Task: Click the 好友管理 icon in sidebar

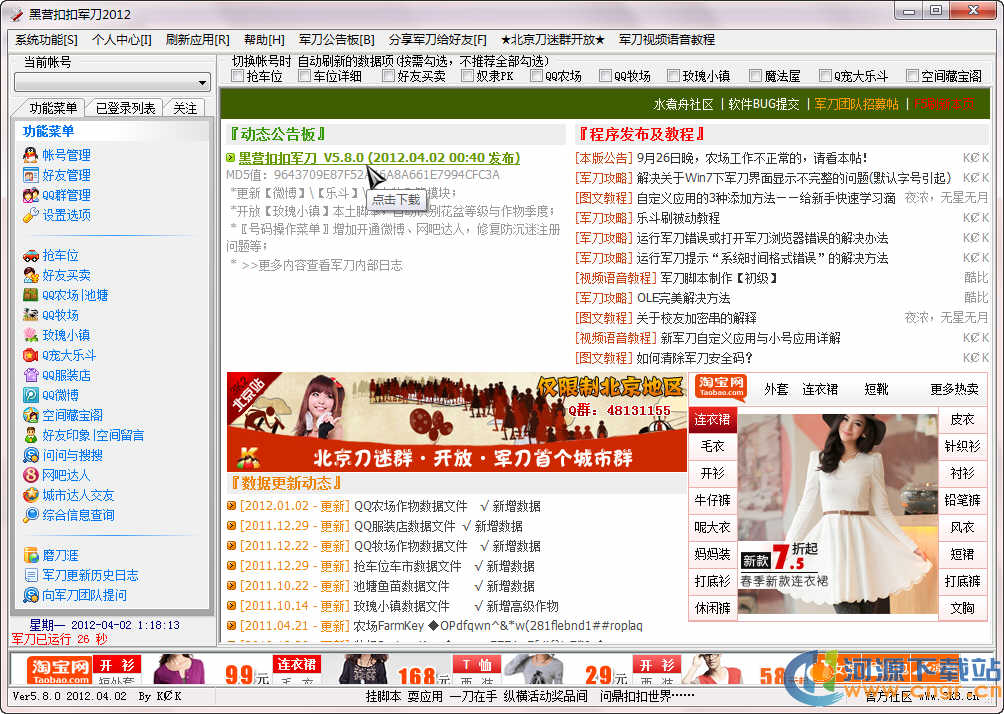Action: click(31, 175)
